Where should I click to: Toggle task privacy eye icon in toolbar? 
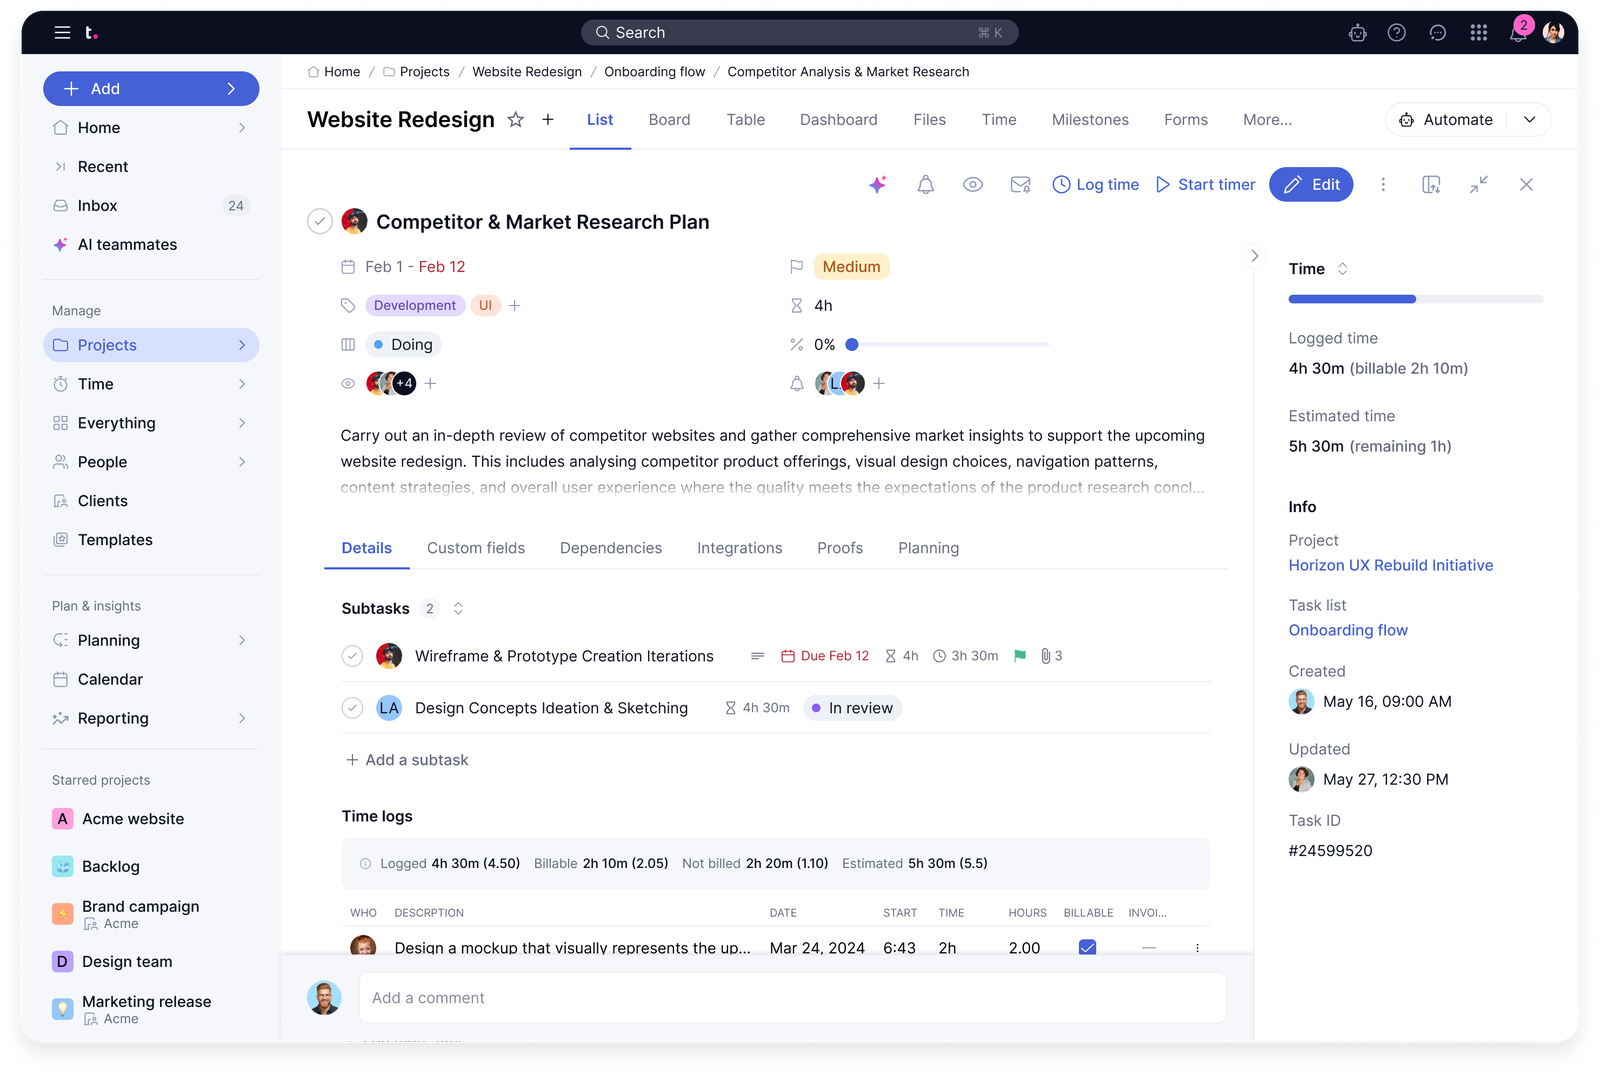tap(973, 185)
